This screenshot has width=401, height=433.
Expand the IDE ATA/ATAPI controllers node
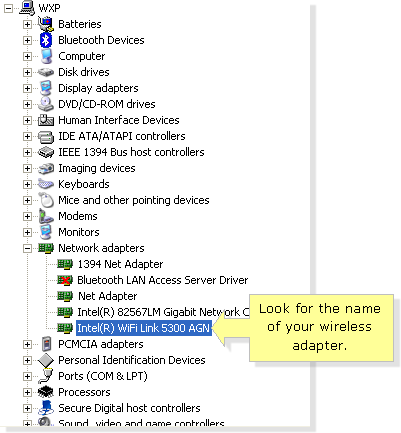(x=27, y=136)
